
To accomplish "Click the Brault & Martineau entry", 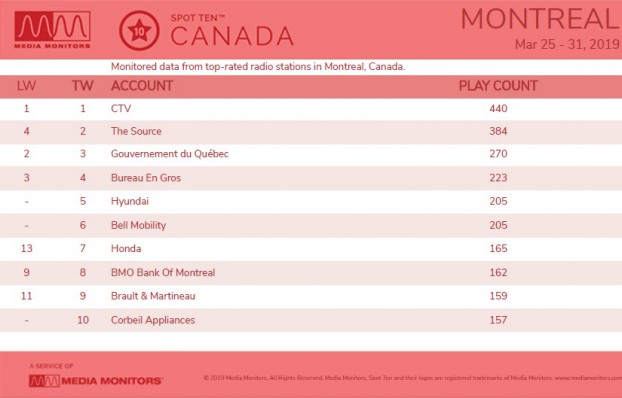I will pos(153,296).
